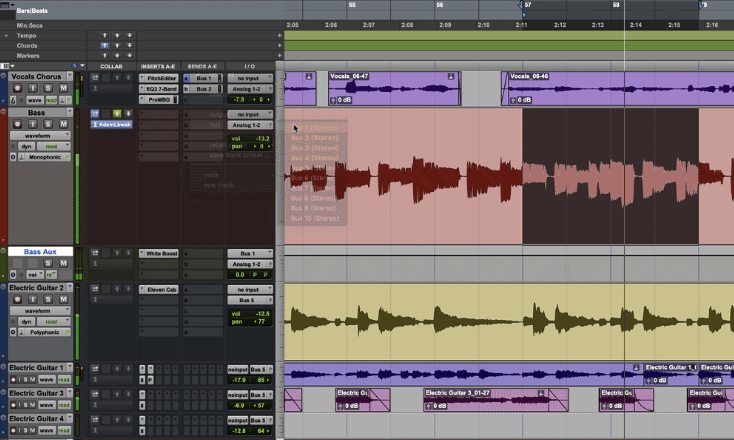The height and width of the screenshot is (440, 734).
Task: Click the blue share icon on Bass track
Action: (x=95, y=114)
